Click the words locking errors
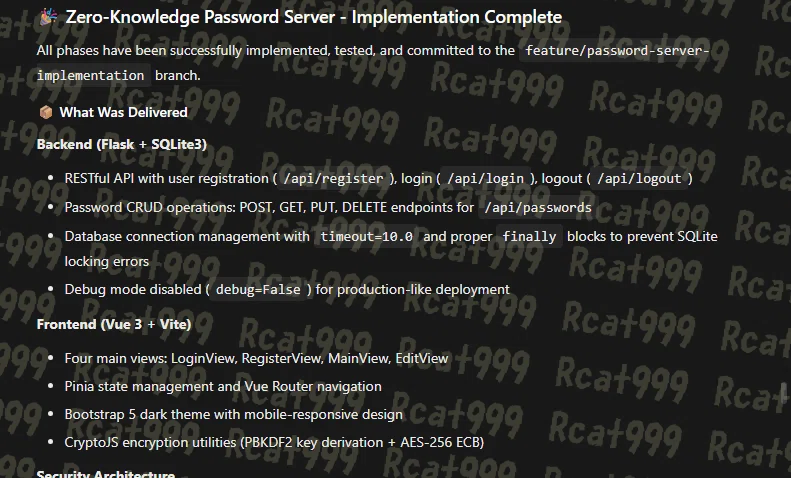 tap(107, 262)
